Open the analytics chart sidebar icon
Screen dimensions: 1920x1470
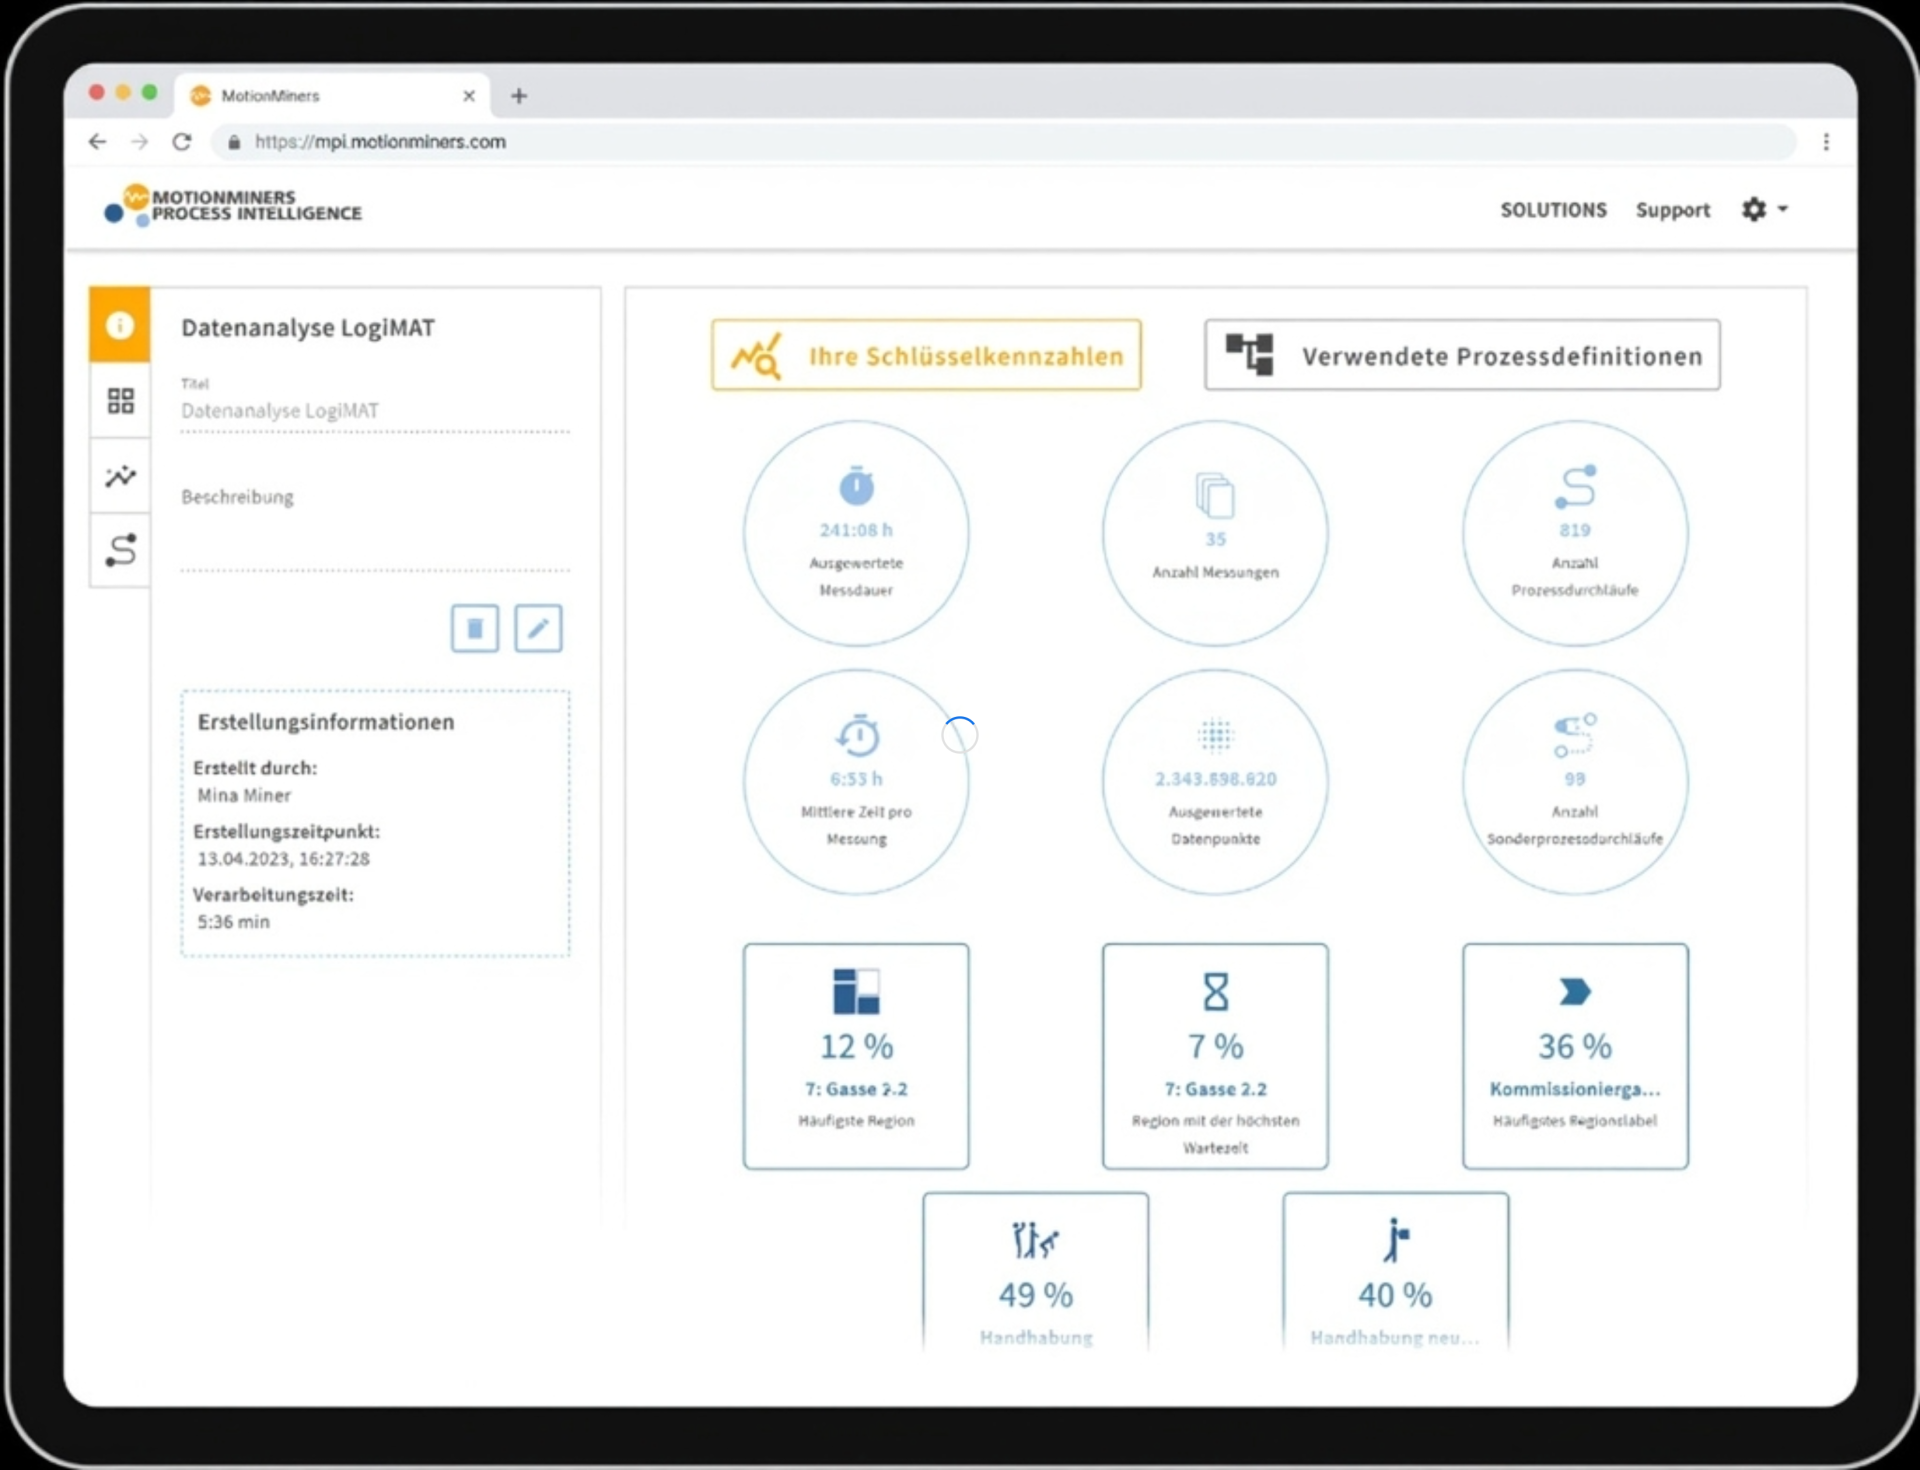pyautogui.click(x=120, y=476)
